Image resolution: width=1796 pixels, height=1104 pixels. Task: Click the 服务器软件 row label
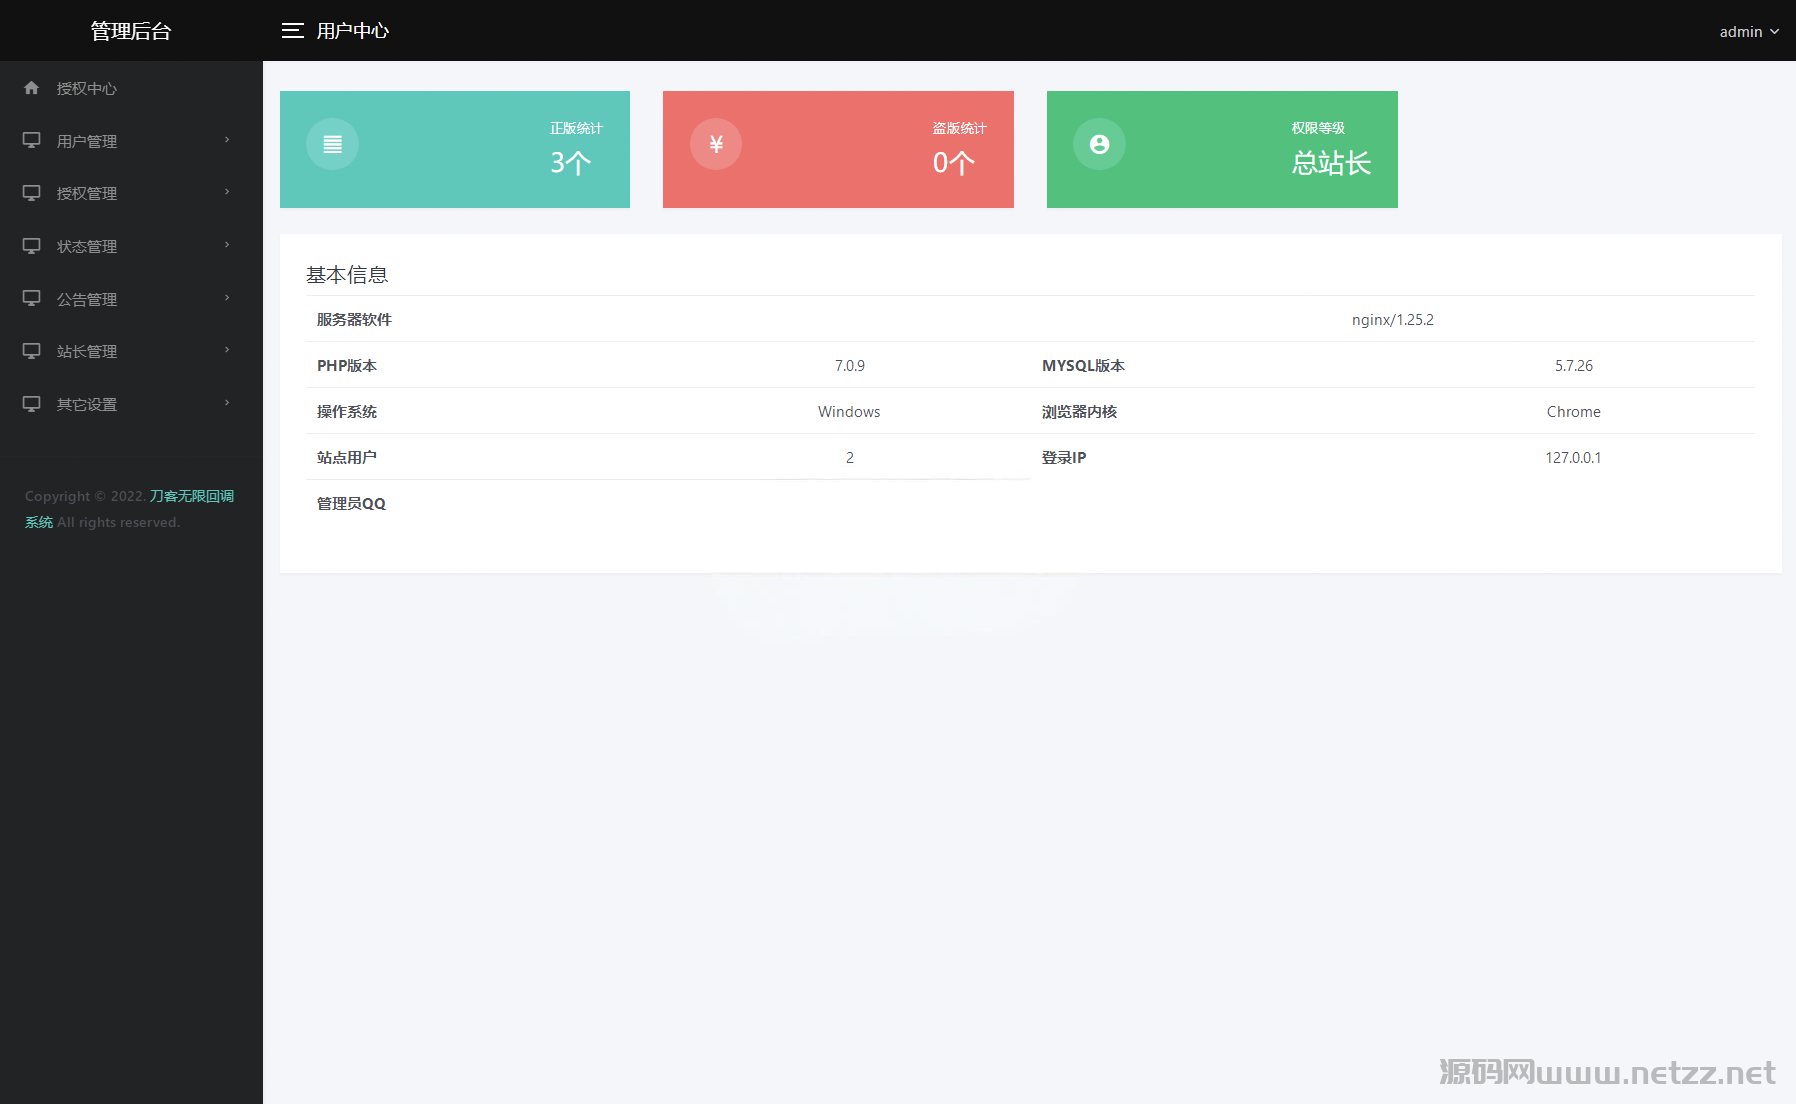[354, 320]
